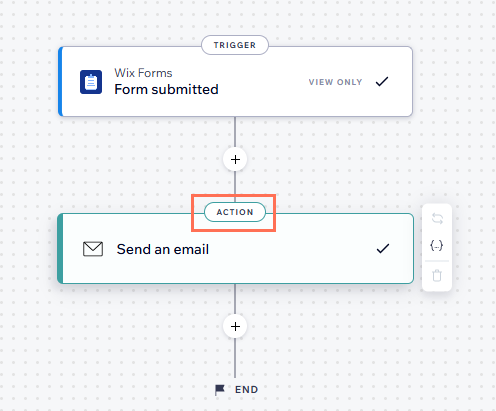Click the checkmark on Send an email card

383,248
